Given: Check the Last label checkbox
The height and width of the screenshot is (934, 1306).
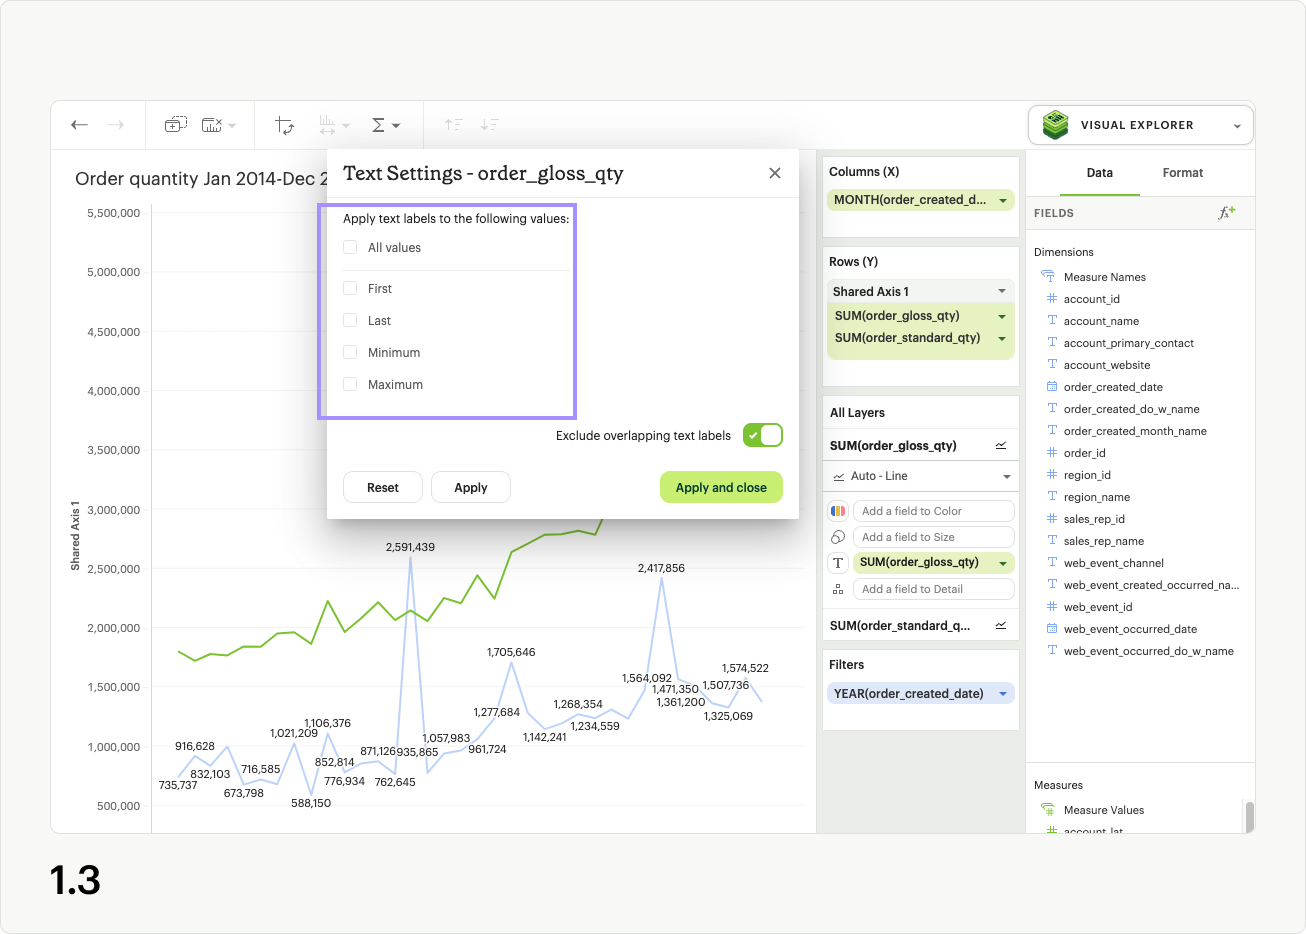Looking at the screenshot, I should coord(350,321).
